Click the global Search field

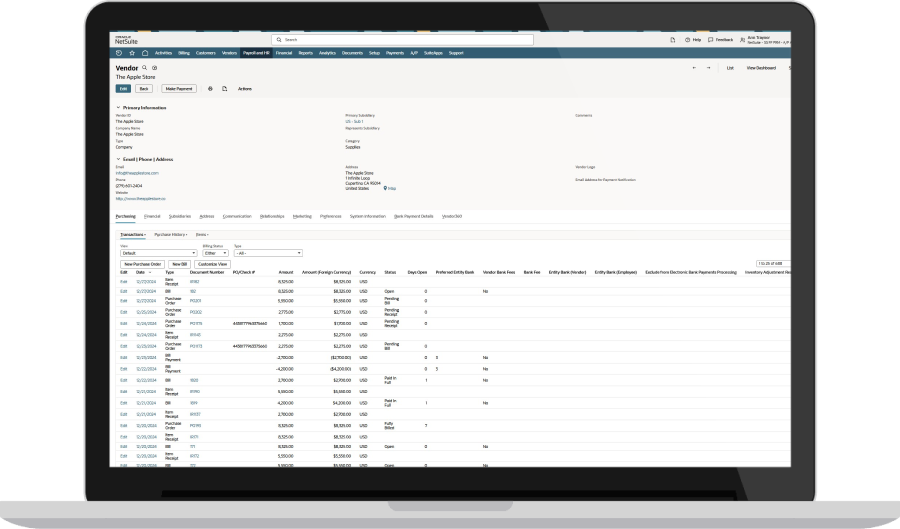(x=402, y=40)
